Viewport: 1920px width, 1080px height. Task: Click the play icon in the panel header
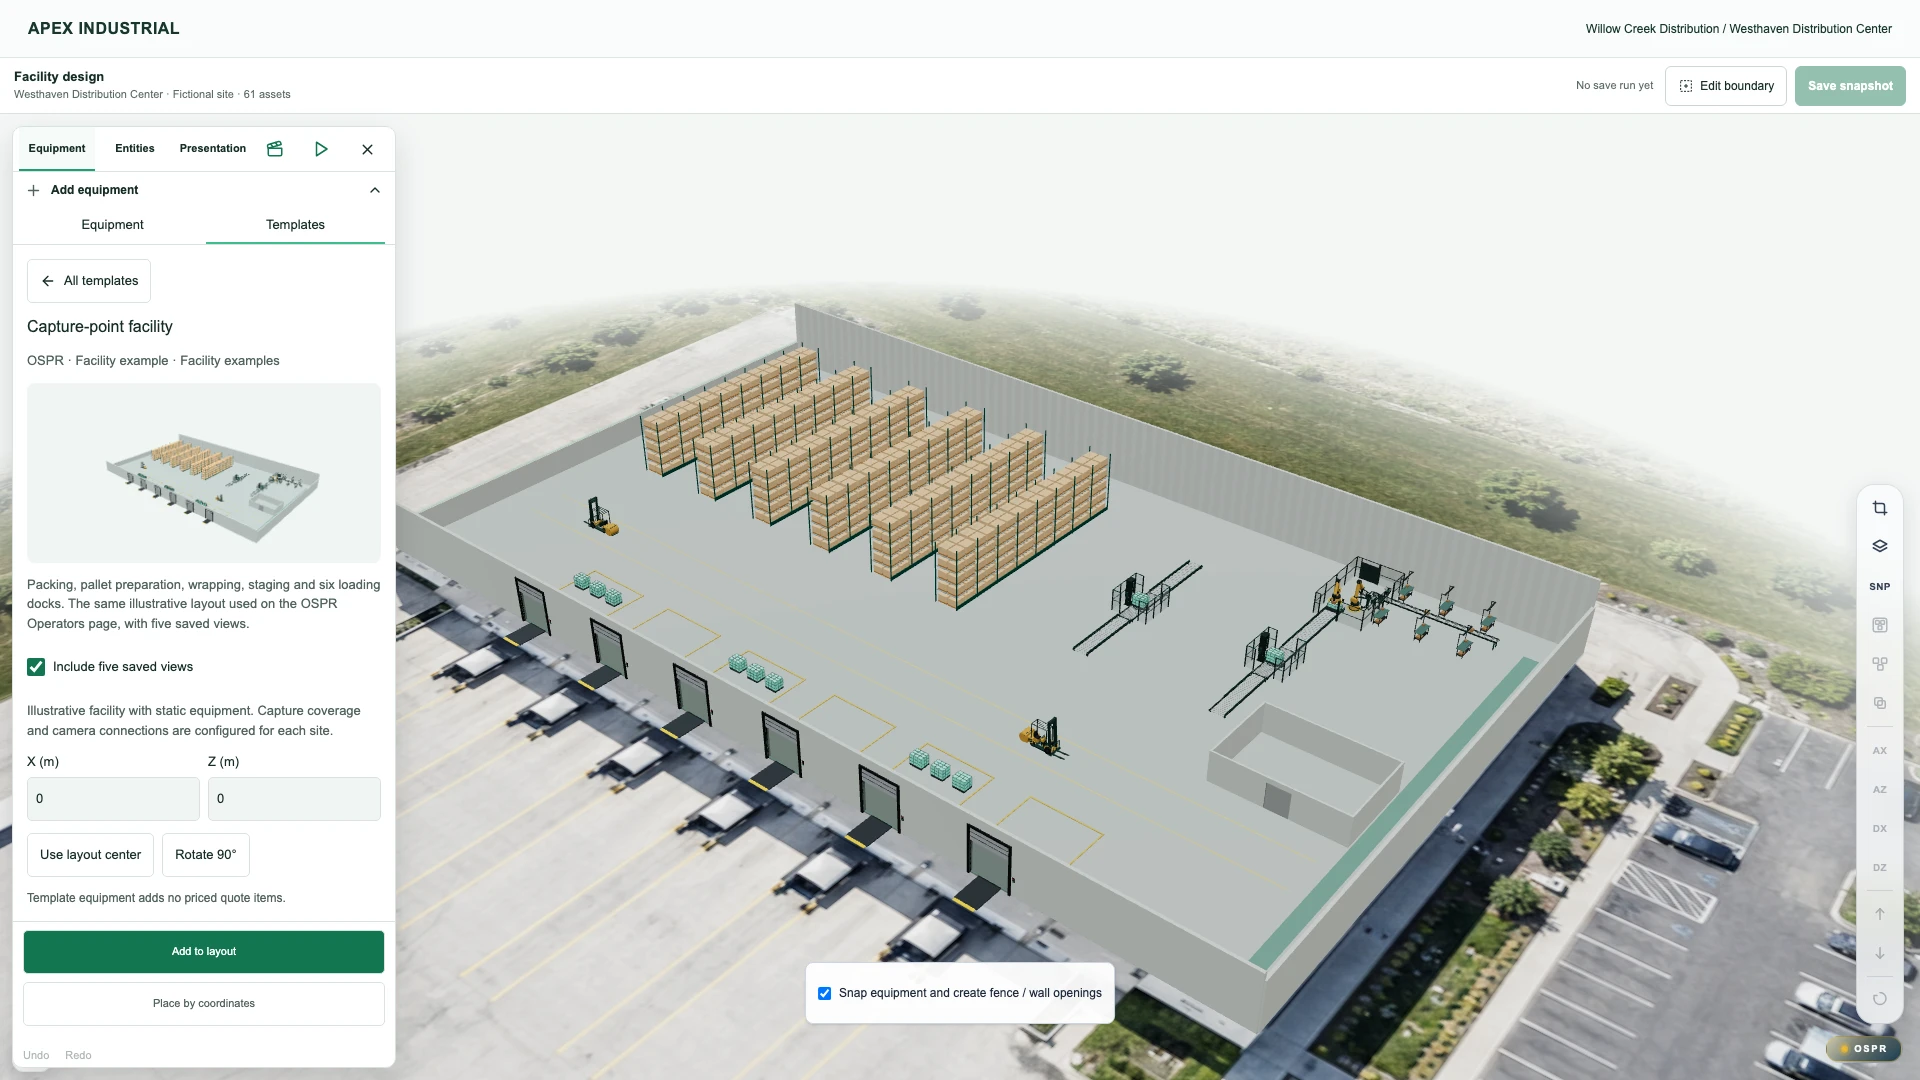[x=321, y=149]
